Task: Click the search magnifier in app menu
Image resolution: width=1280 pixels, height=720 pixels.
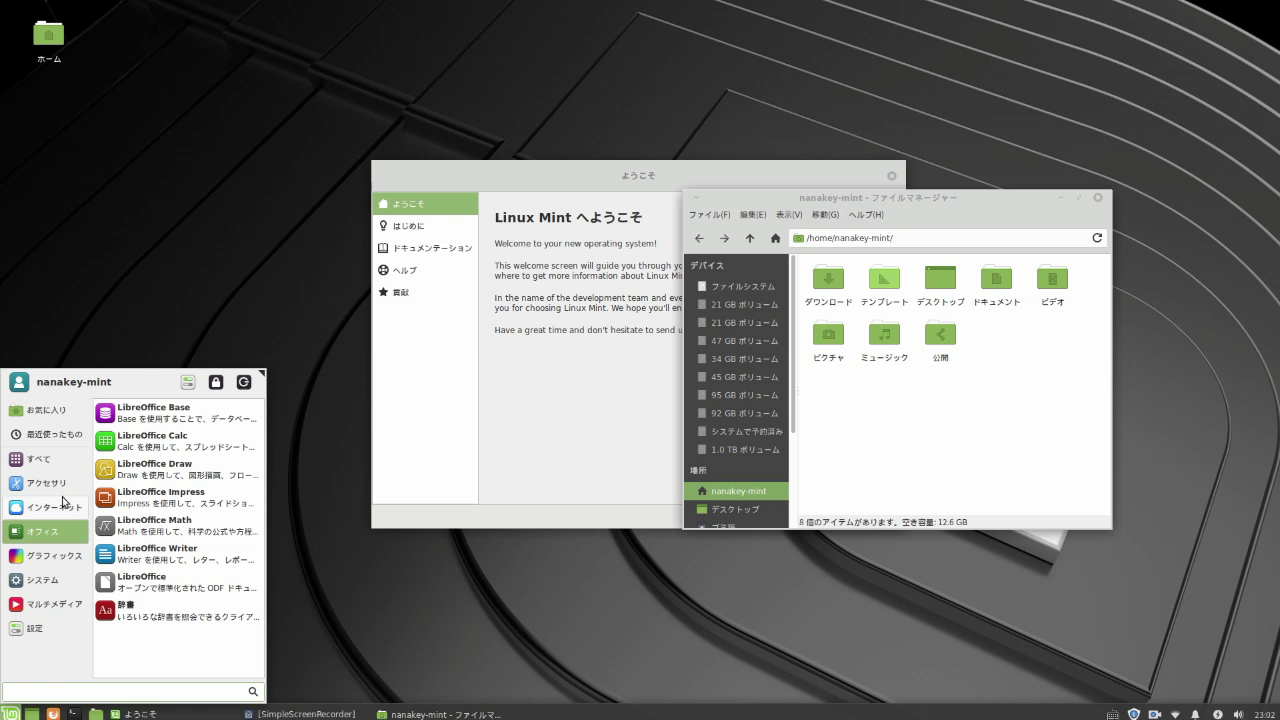Action: click(x=253, y=691)
